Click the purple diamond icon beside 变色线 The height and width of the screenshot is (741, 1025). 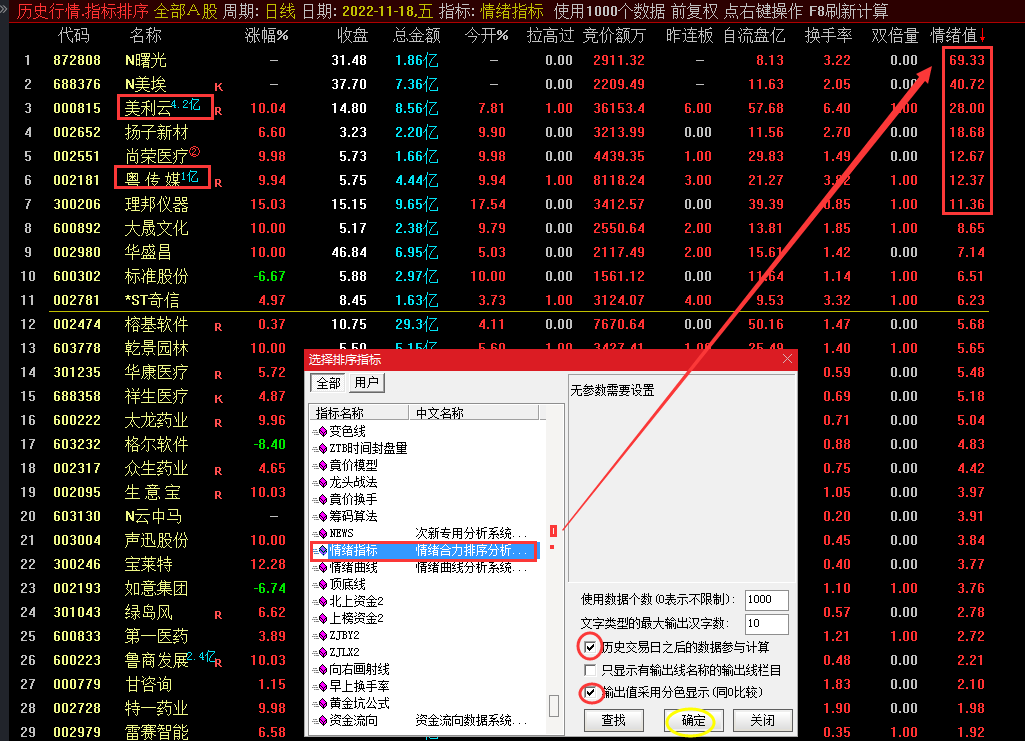pos(322,431)
